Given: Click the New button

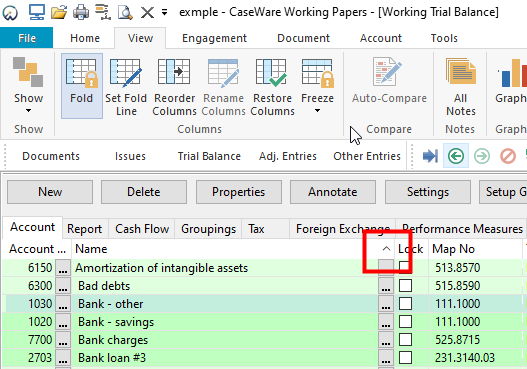Looking at the screenshot, I should click(50, 192).
